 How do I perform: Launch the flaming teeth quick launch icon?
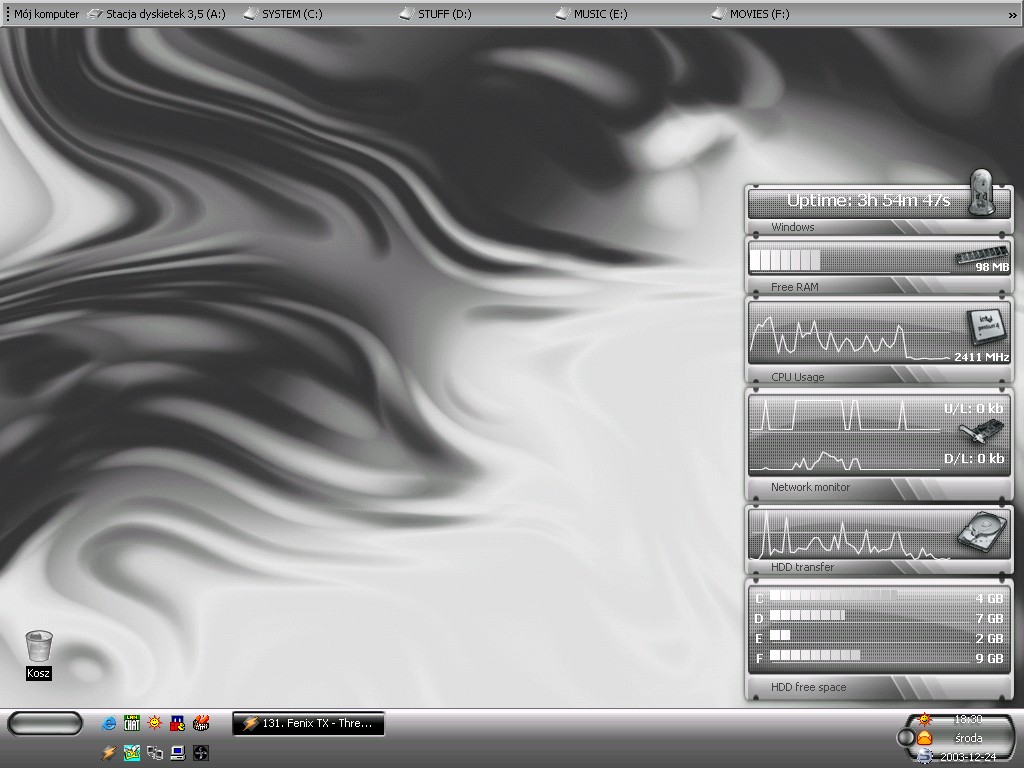coord(201,723)
